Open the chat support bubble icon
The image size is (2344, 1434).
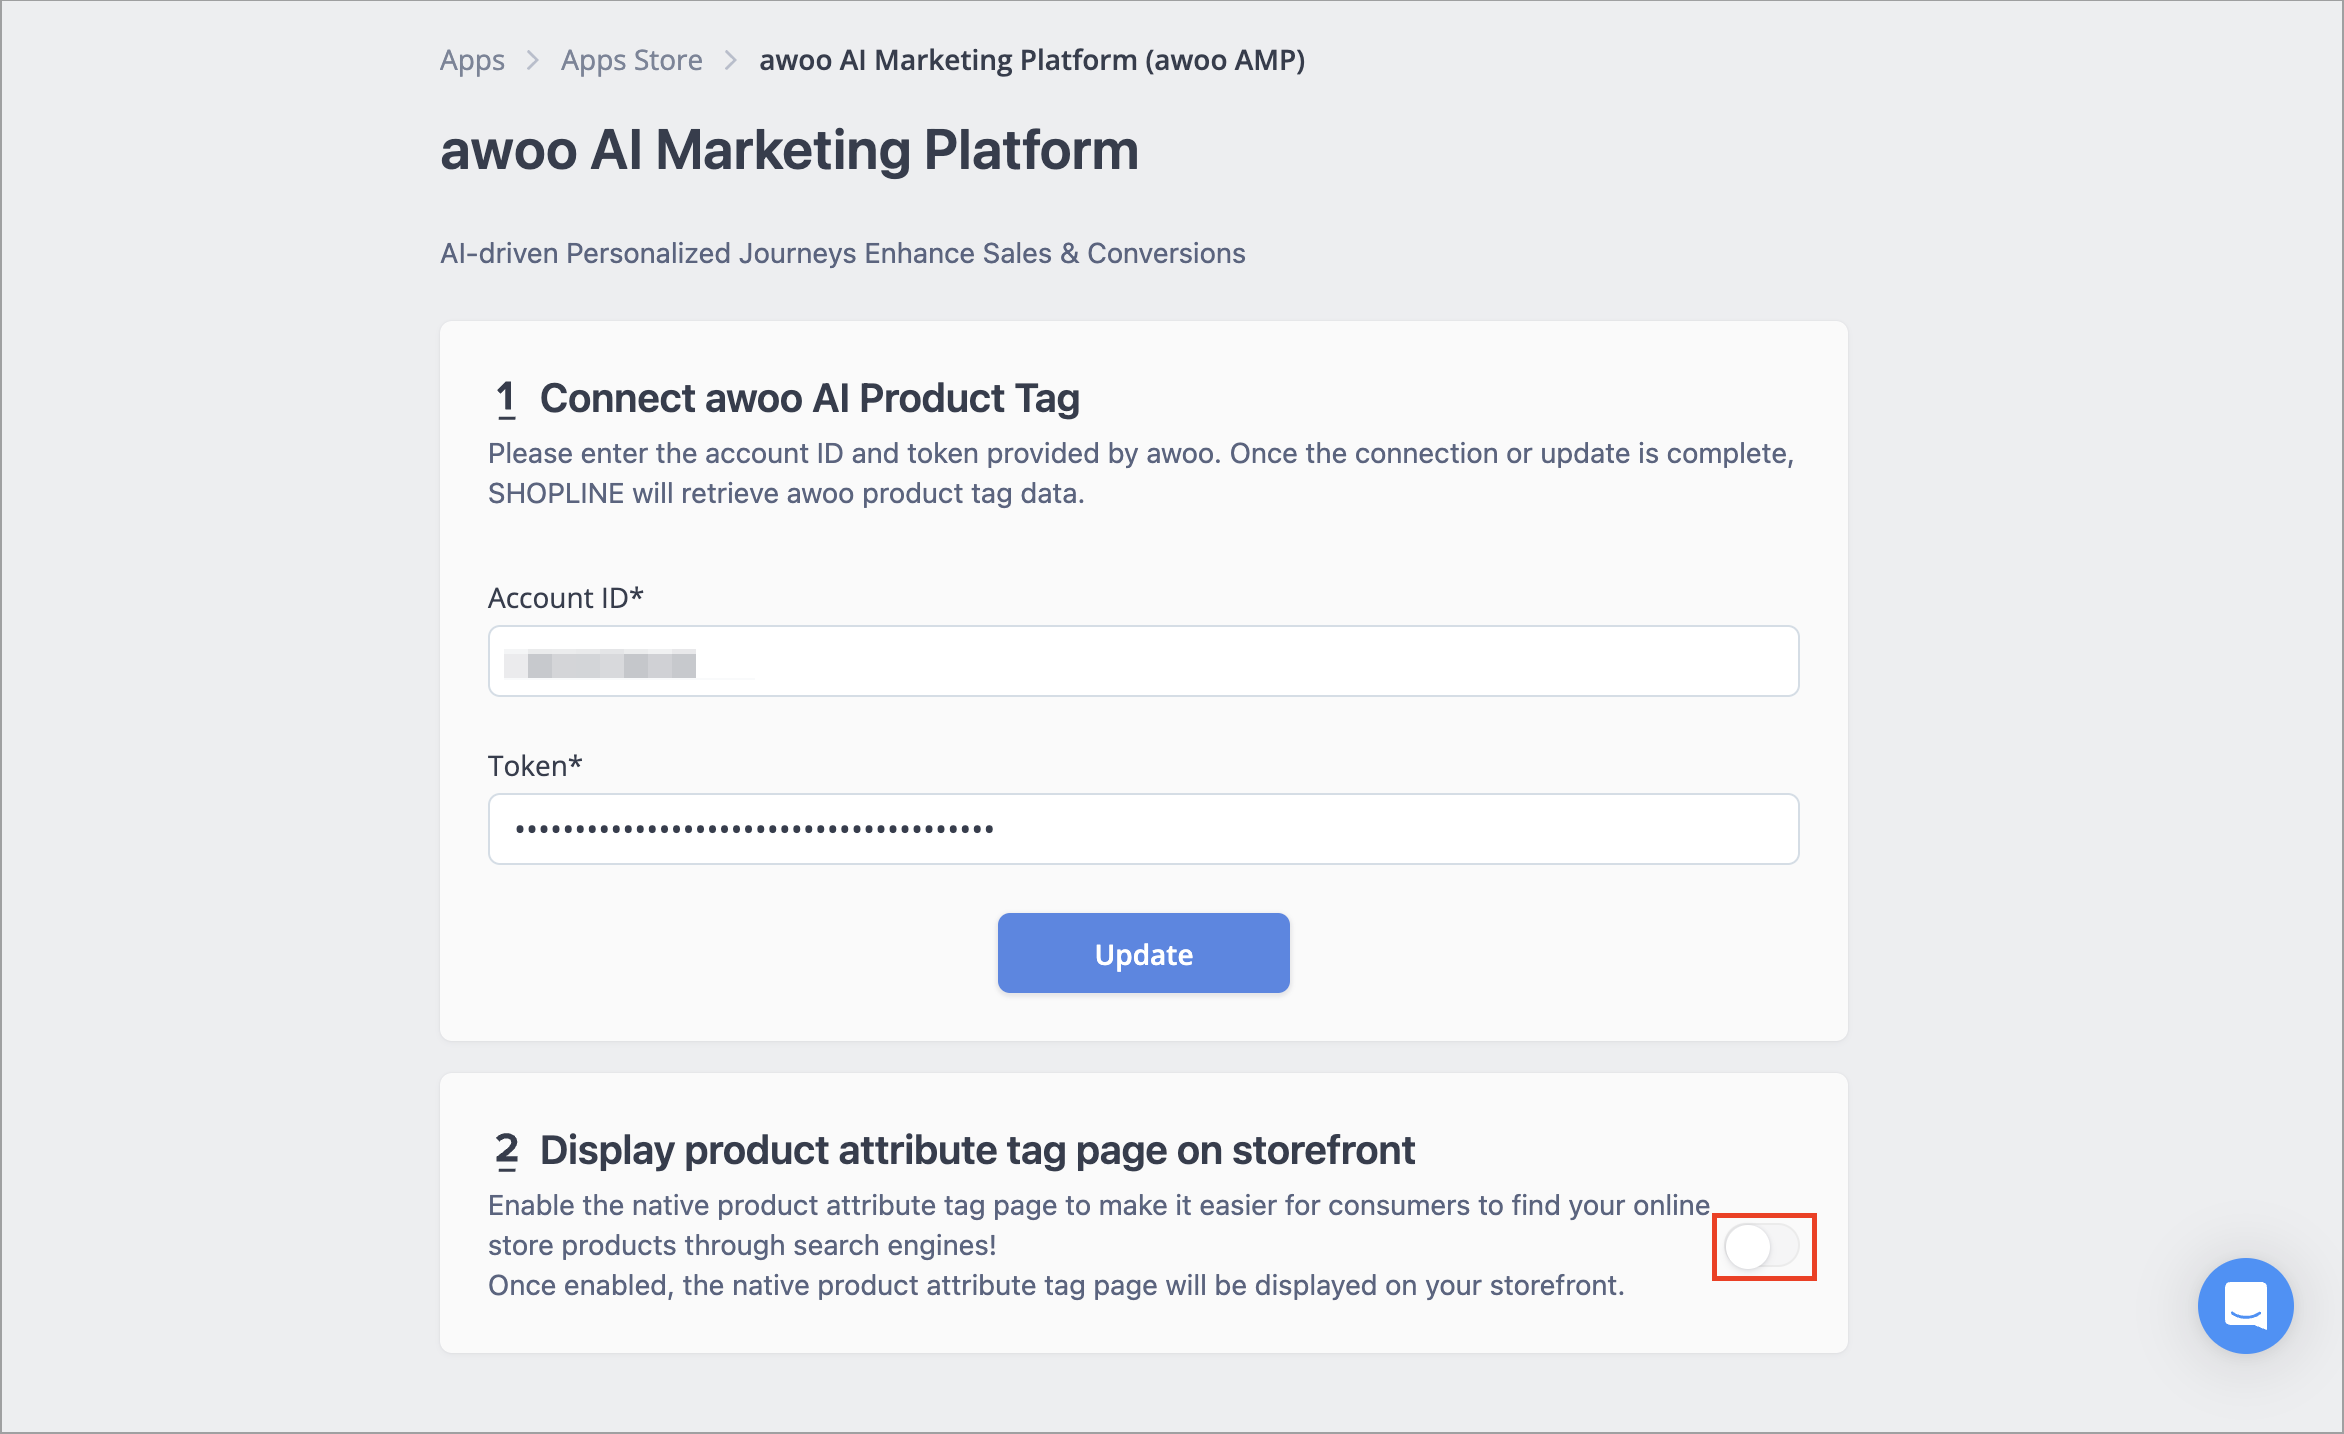point(2245,1305)
